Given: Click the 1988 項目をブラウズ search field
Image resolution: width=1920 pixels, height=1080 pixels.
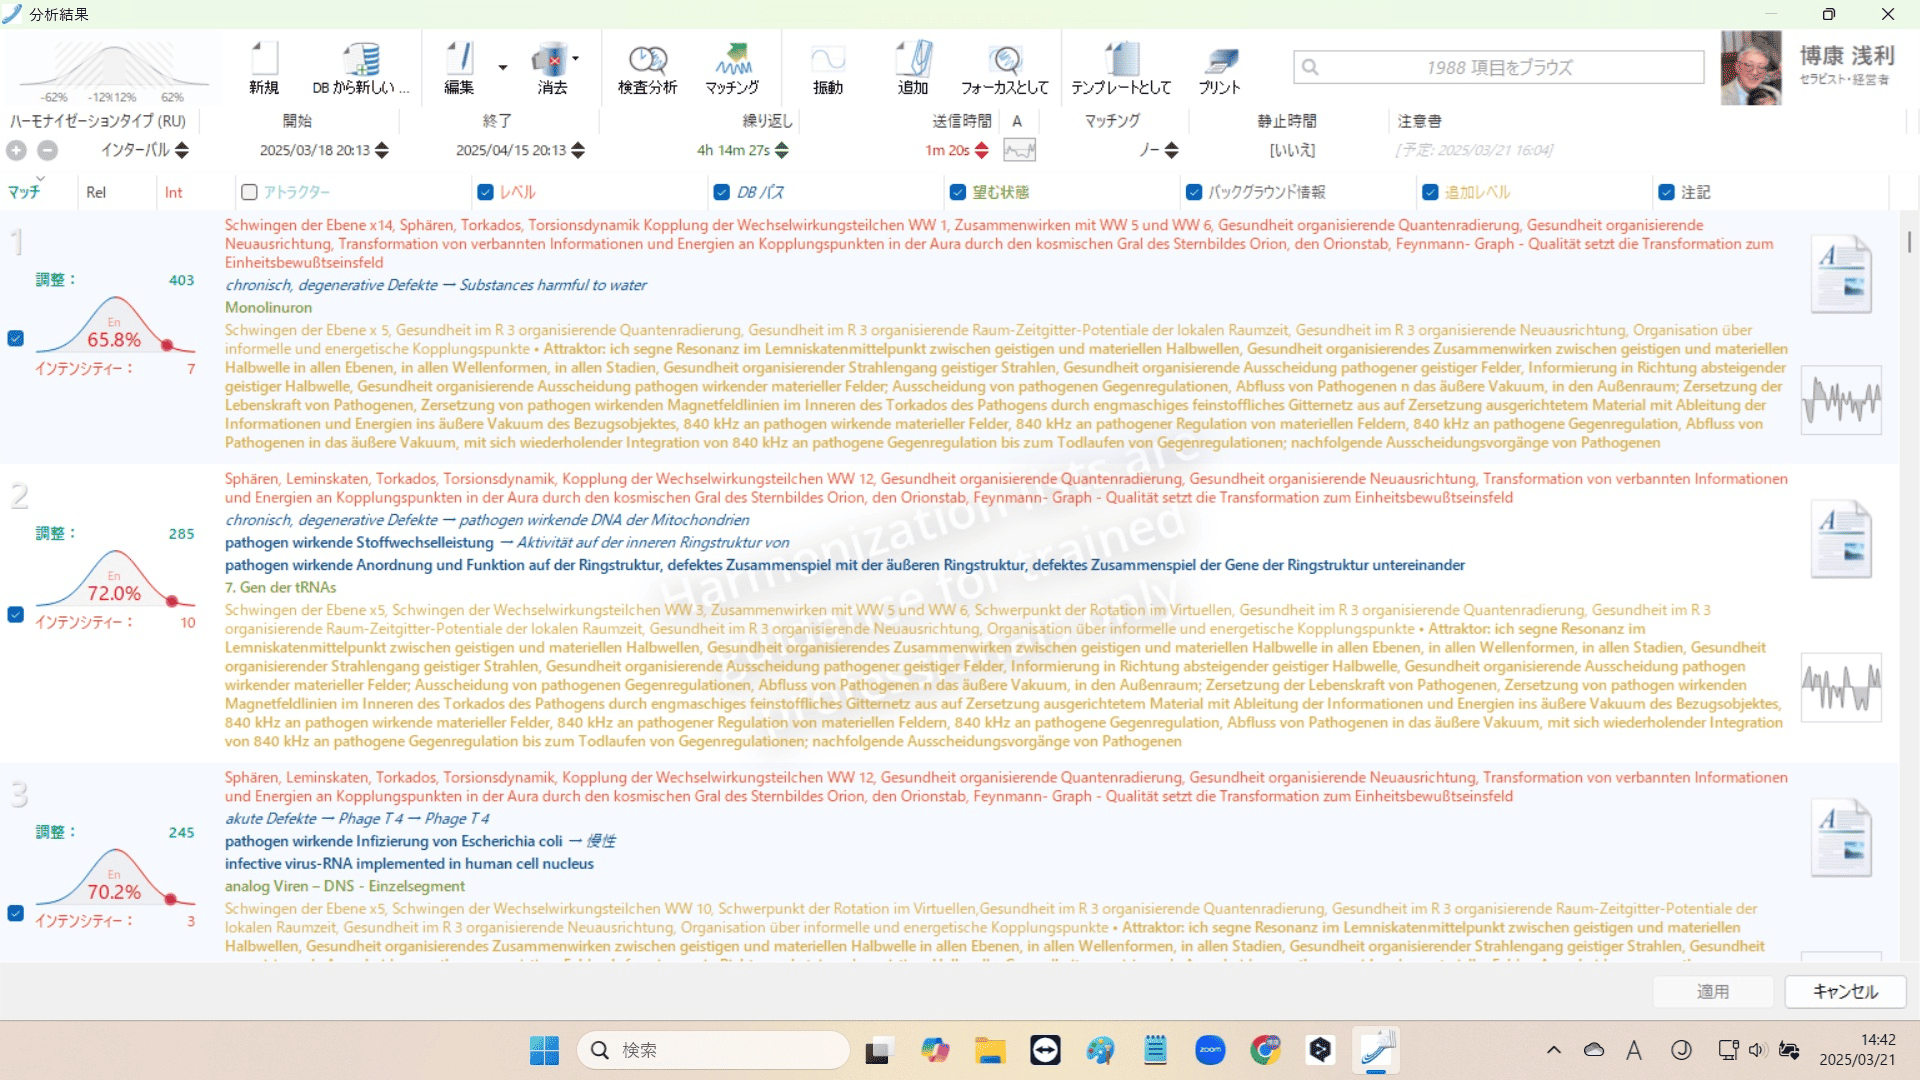Looking at the screenshot, I should (1498, 67).
